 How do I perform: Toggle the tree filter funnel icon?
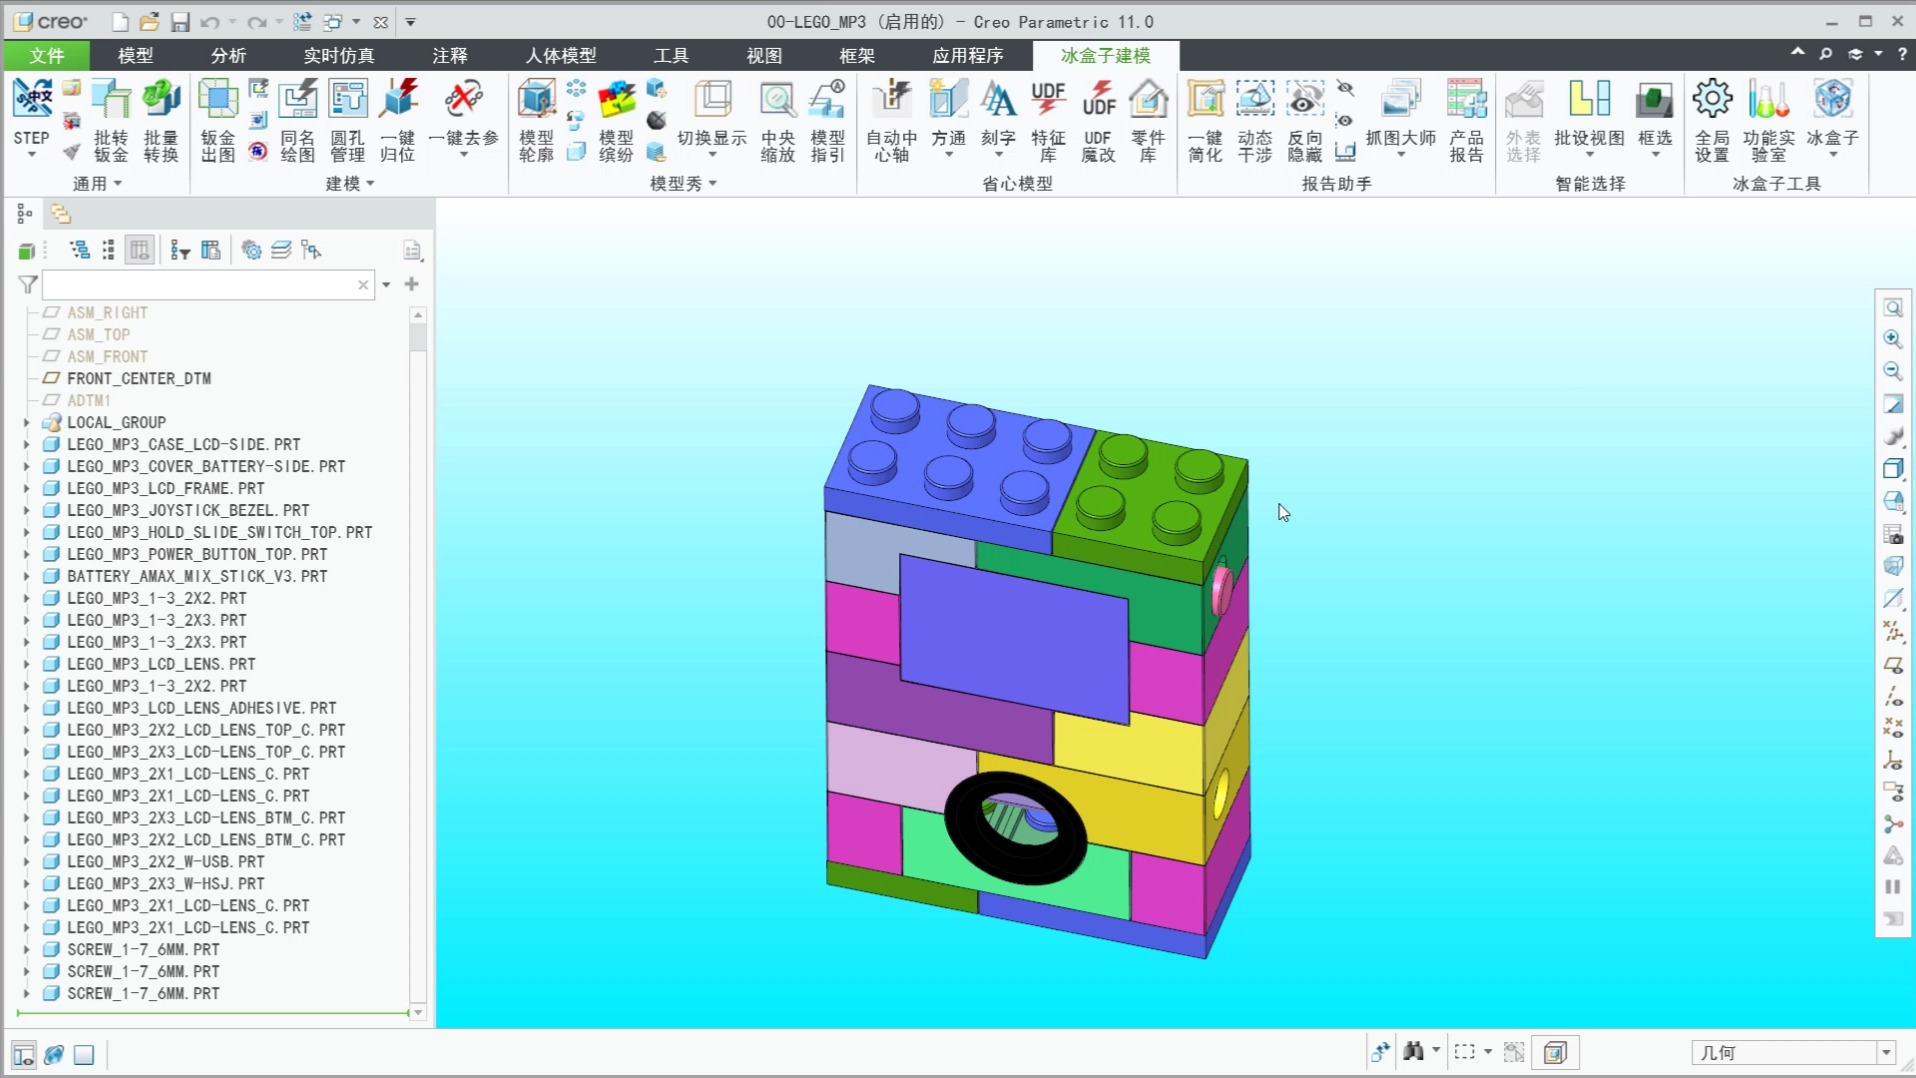point(27,285)
